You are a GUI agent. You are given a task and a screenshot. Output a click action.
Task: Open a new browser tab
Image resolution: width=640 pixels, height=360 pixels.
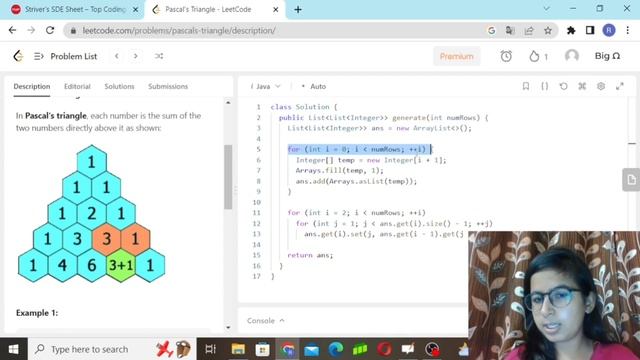coord(298,9)
